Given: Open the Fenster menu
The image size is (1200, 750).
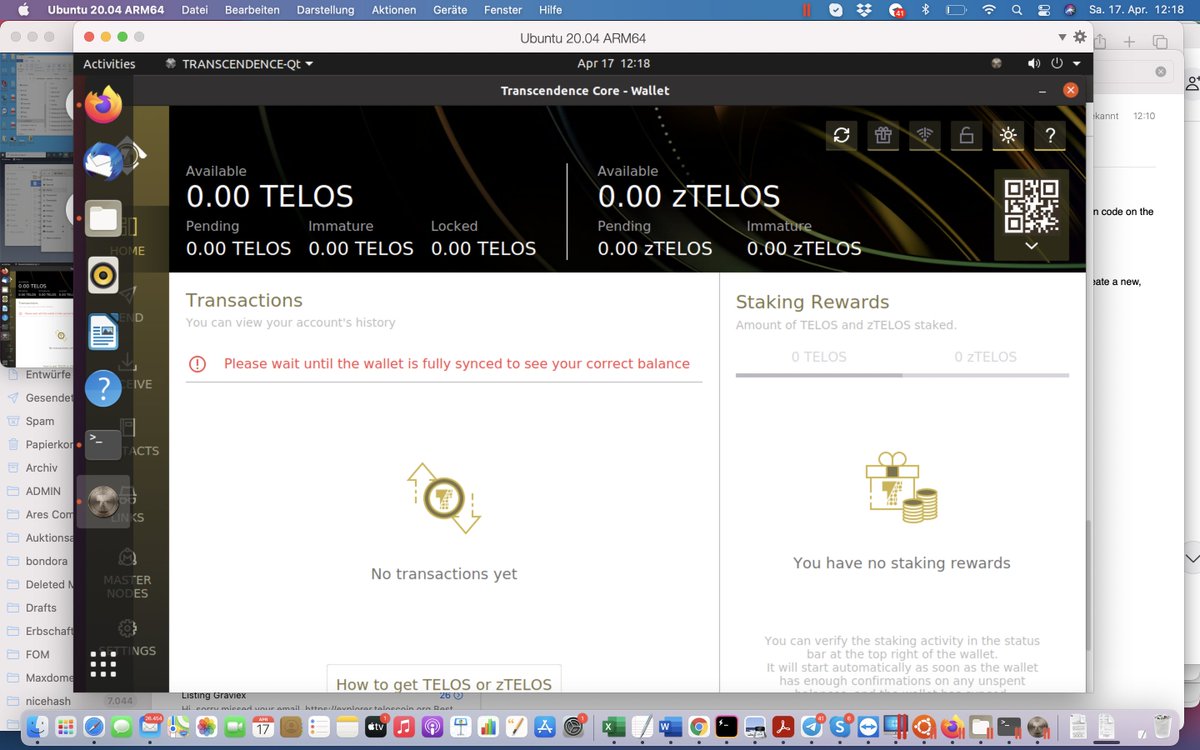Looking at the screenshot, I should click(503, 10).
